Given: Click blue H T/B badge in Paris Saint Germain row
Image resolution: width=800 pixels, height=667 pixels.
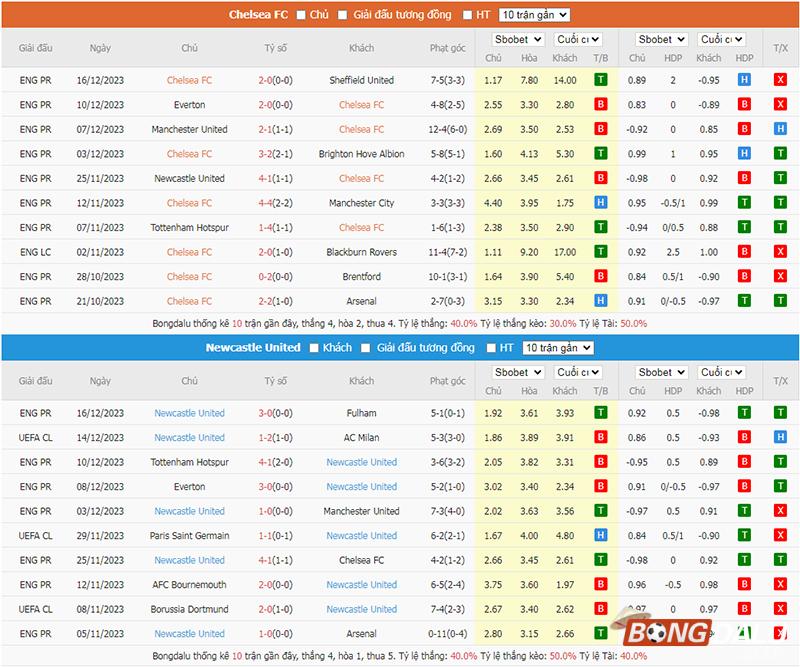Looking at the screenshot, I should tap(600, 536).
